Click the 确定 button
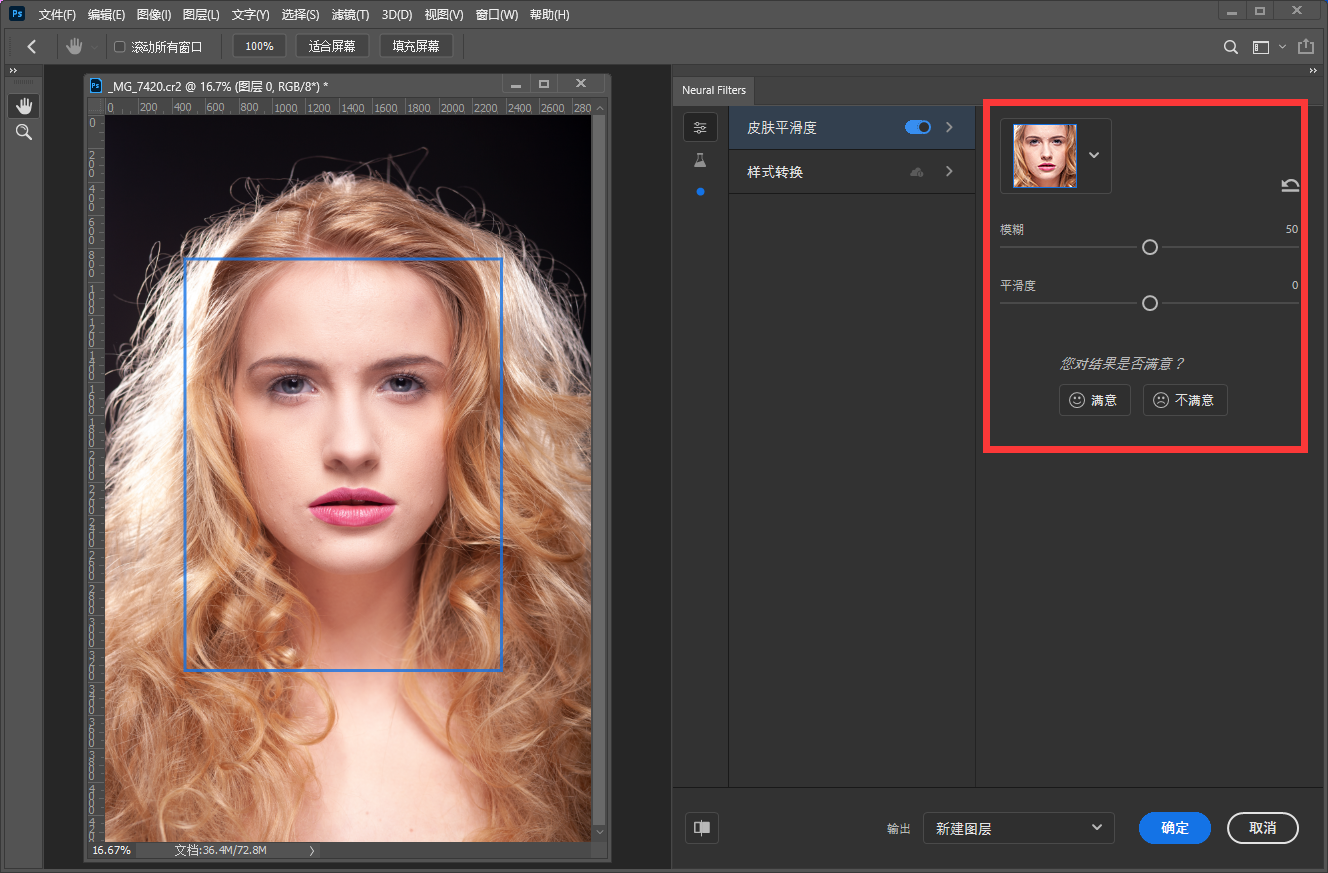The height and width of the screenshot is (873, 1328). pos(1174,828)
